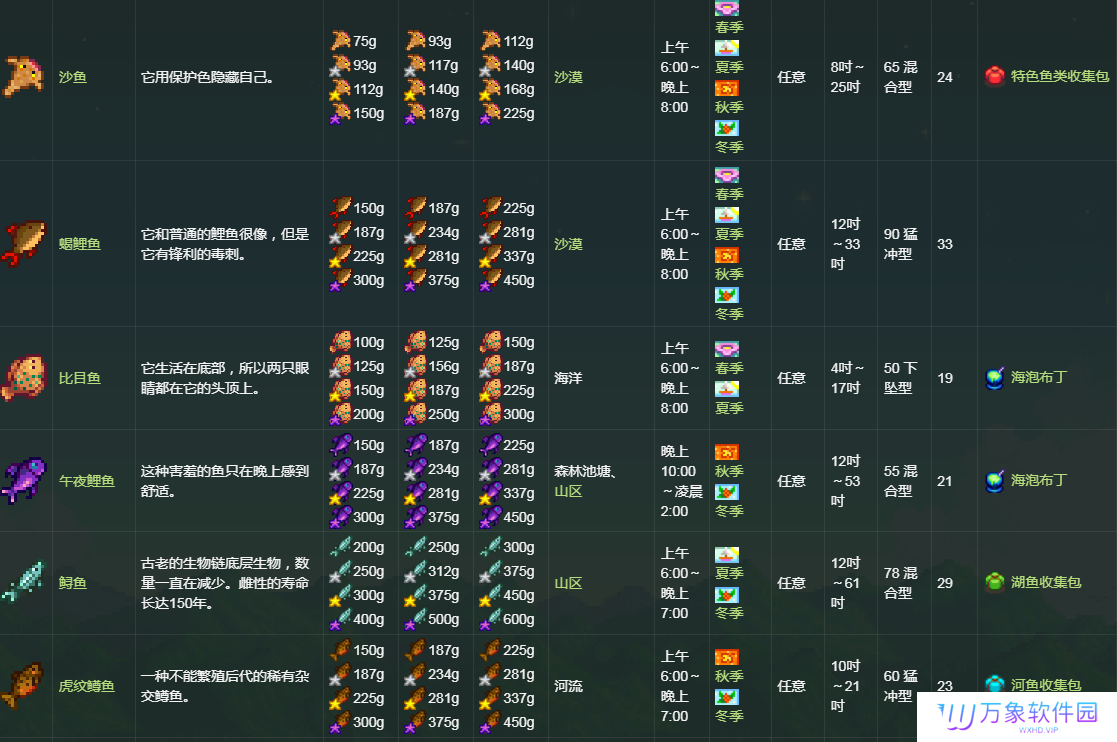Open the 虎纹鳟鱼 fish name link
Viewport: 1117px width, 742px height.
[86, 686]
